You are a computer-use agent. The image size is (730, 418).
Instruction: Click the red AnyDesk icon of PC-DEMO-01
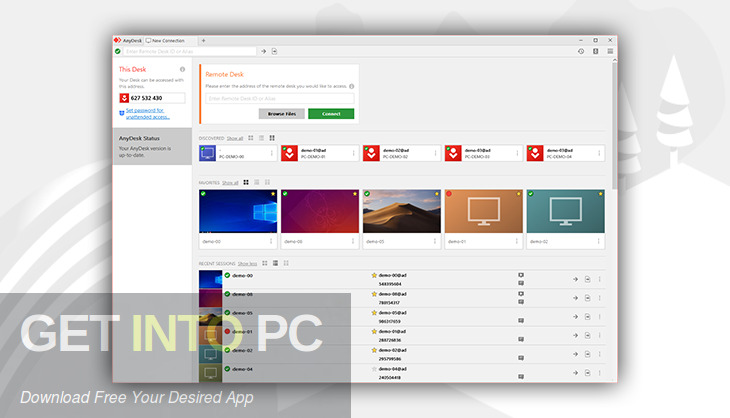click(x=289, y=153)
